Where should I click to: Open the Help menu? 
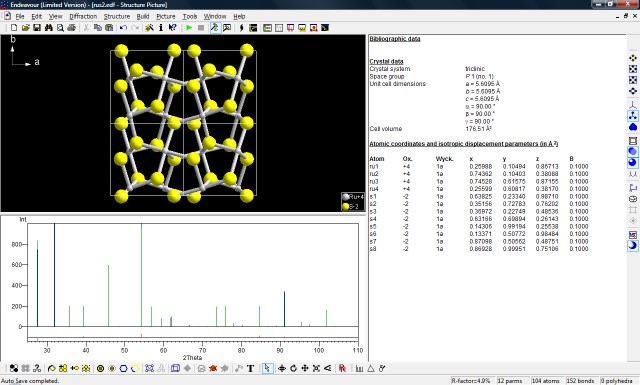tap(239, 16)
